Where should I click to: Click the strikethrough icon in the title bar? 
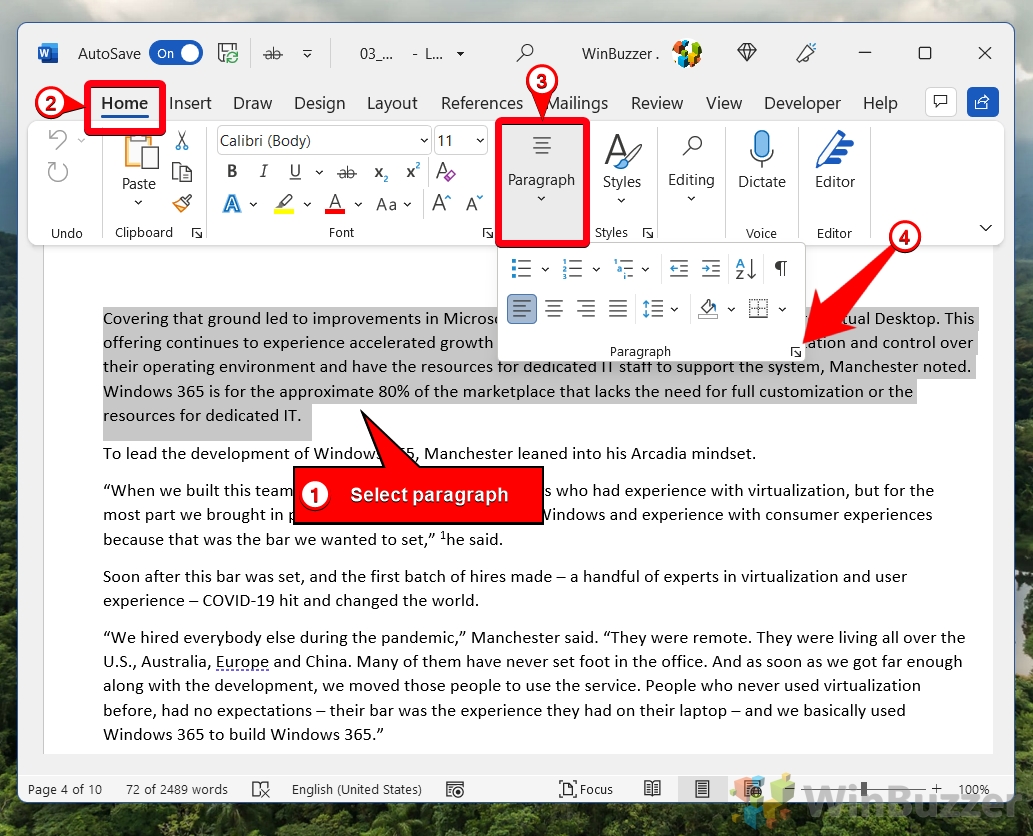[273, 54]
